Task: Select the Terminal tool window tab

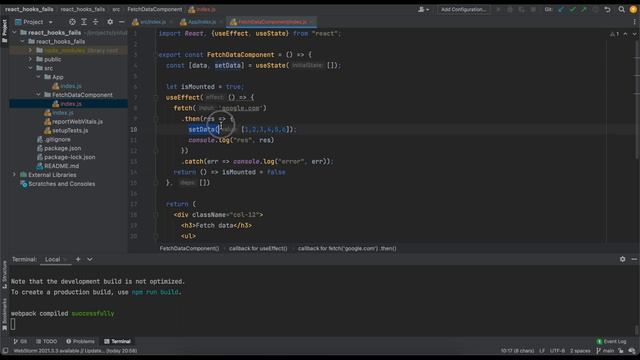Action: pyautogui.click(x=117, y=342)
